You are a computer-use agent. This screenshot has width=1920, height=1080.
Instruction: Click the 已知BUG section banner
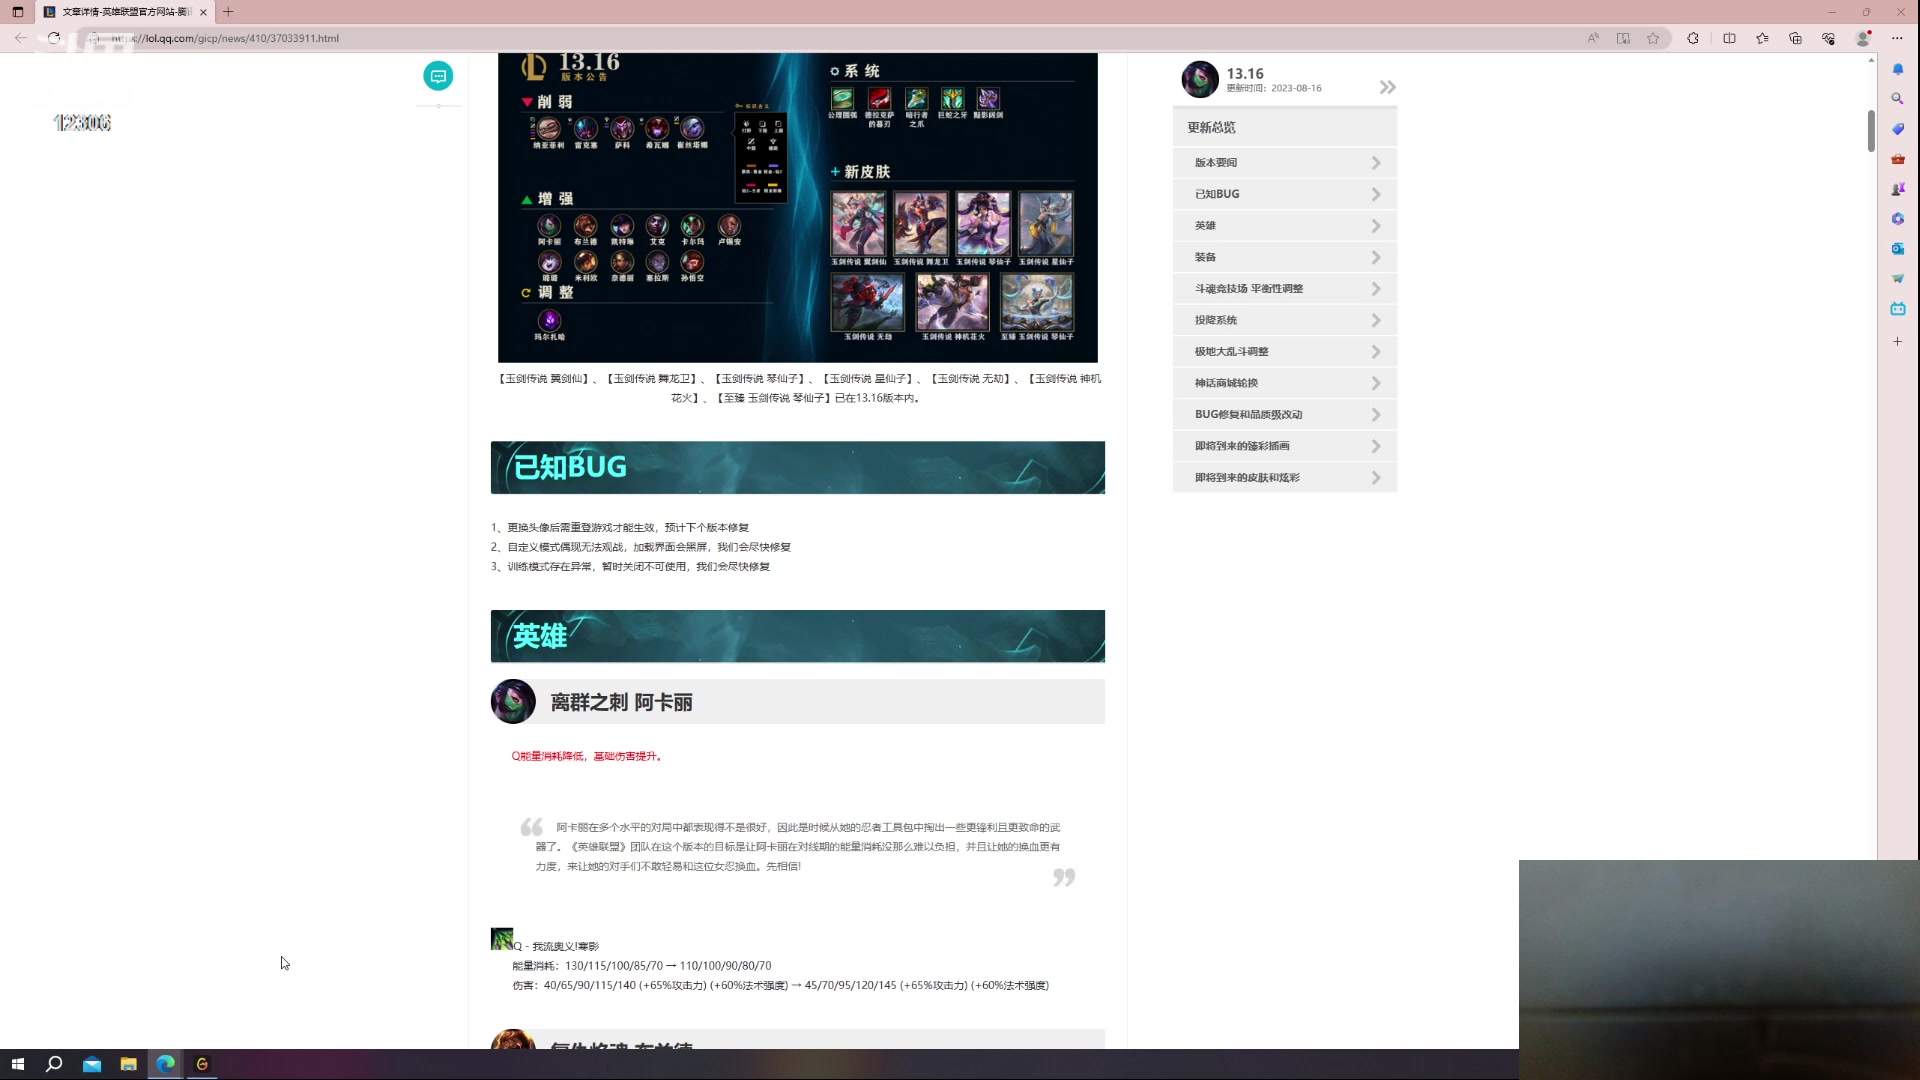[x=798, y=467]
